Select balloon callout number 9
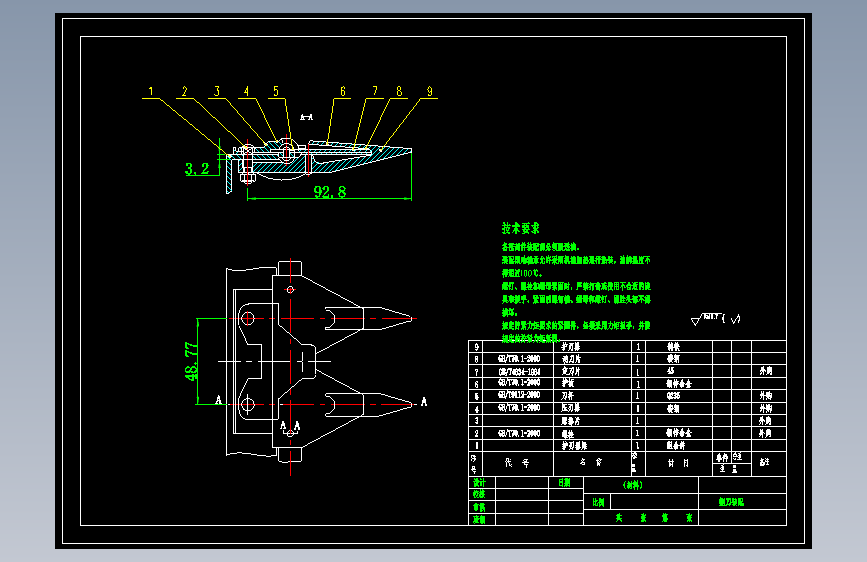867x562 pixels. coord(430,91)
